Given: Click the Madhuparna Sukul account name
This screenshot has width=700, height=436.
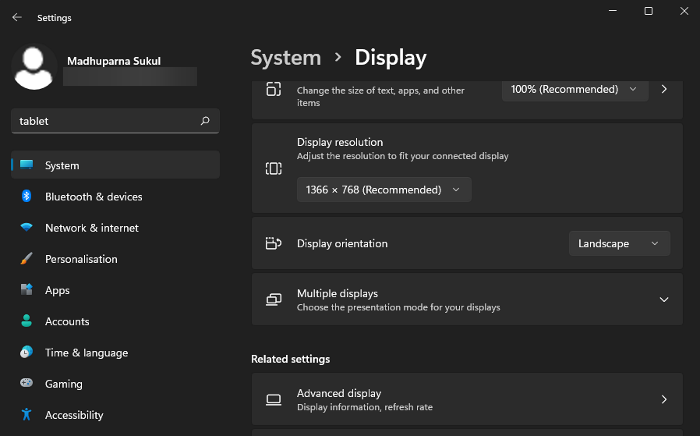Looking at the screenshot, I should coord(114,61).
